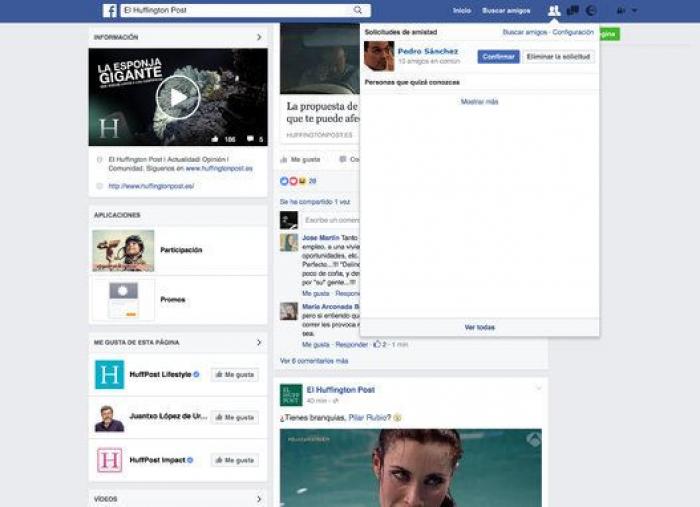The height and width of the screenshot is (507, 700).
Task: Open the Participación app thumbnail
Action: click(x=123, y=250)
